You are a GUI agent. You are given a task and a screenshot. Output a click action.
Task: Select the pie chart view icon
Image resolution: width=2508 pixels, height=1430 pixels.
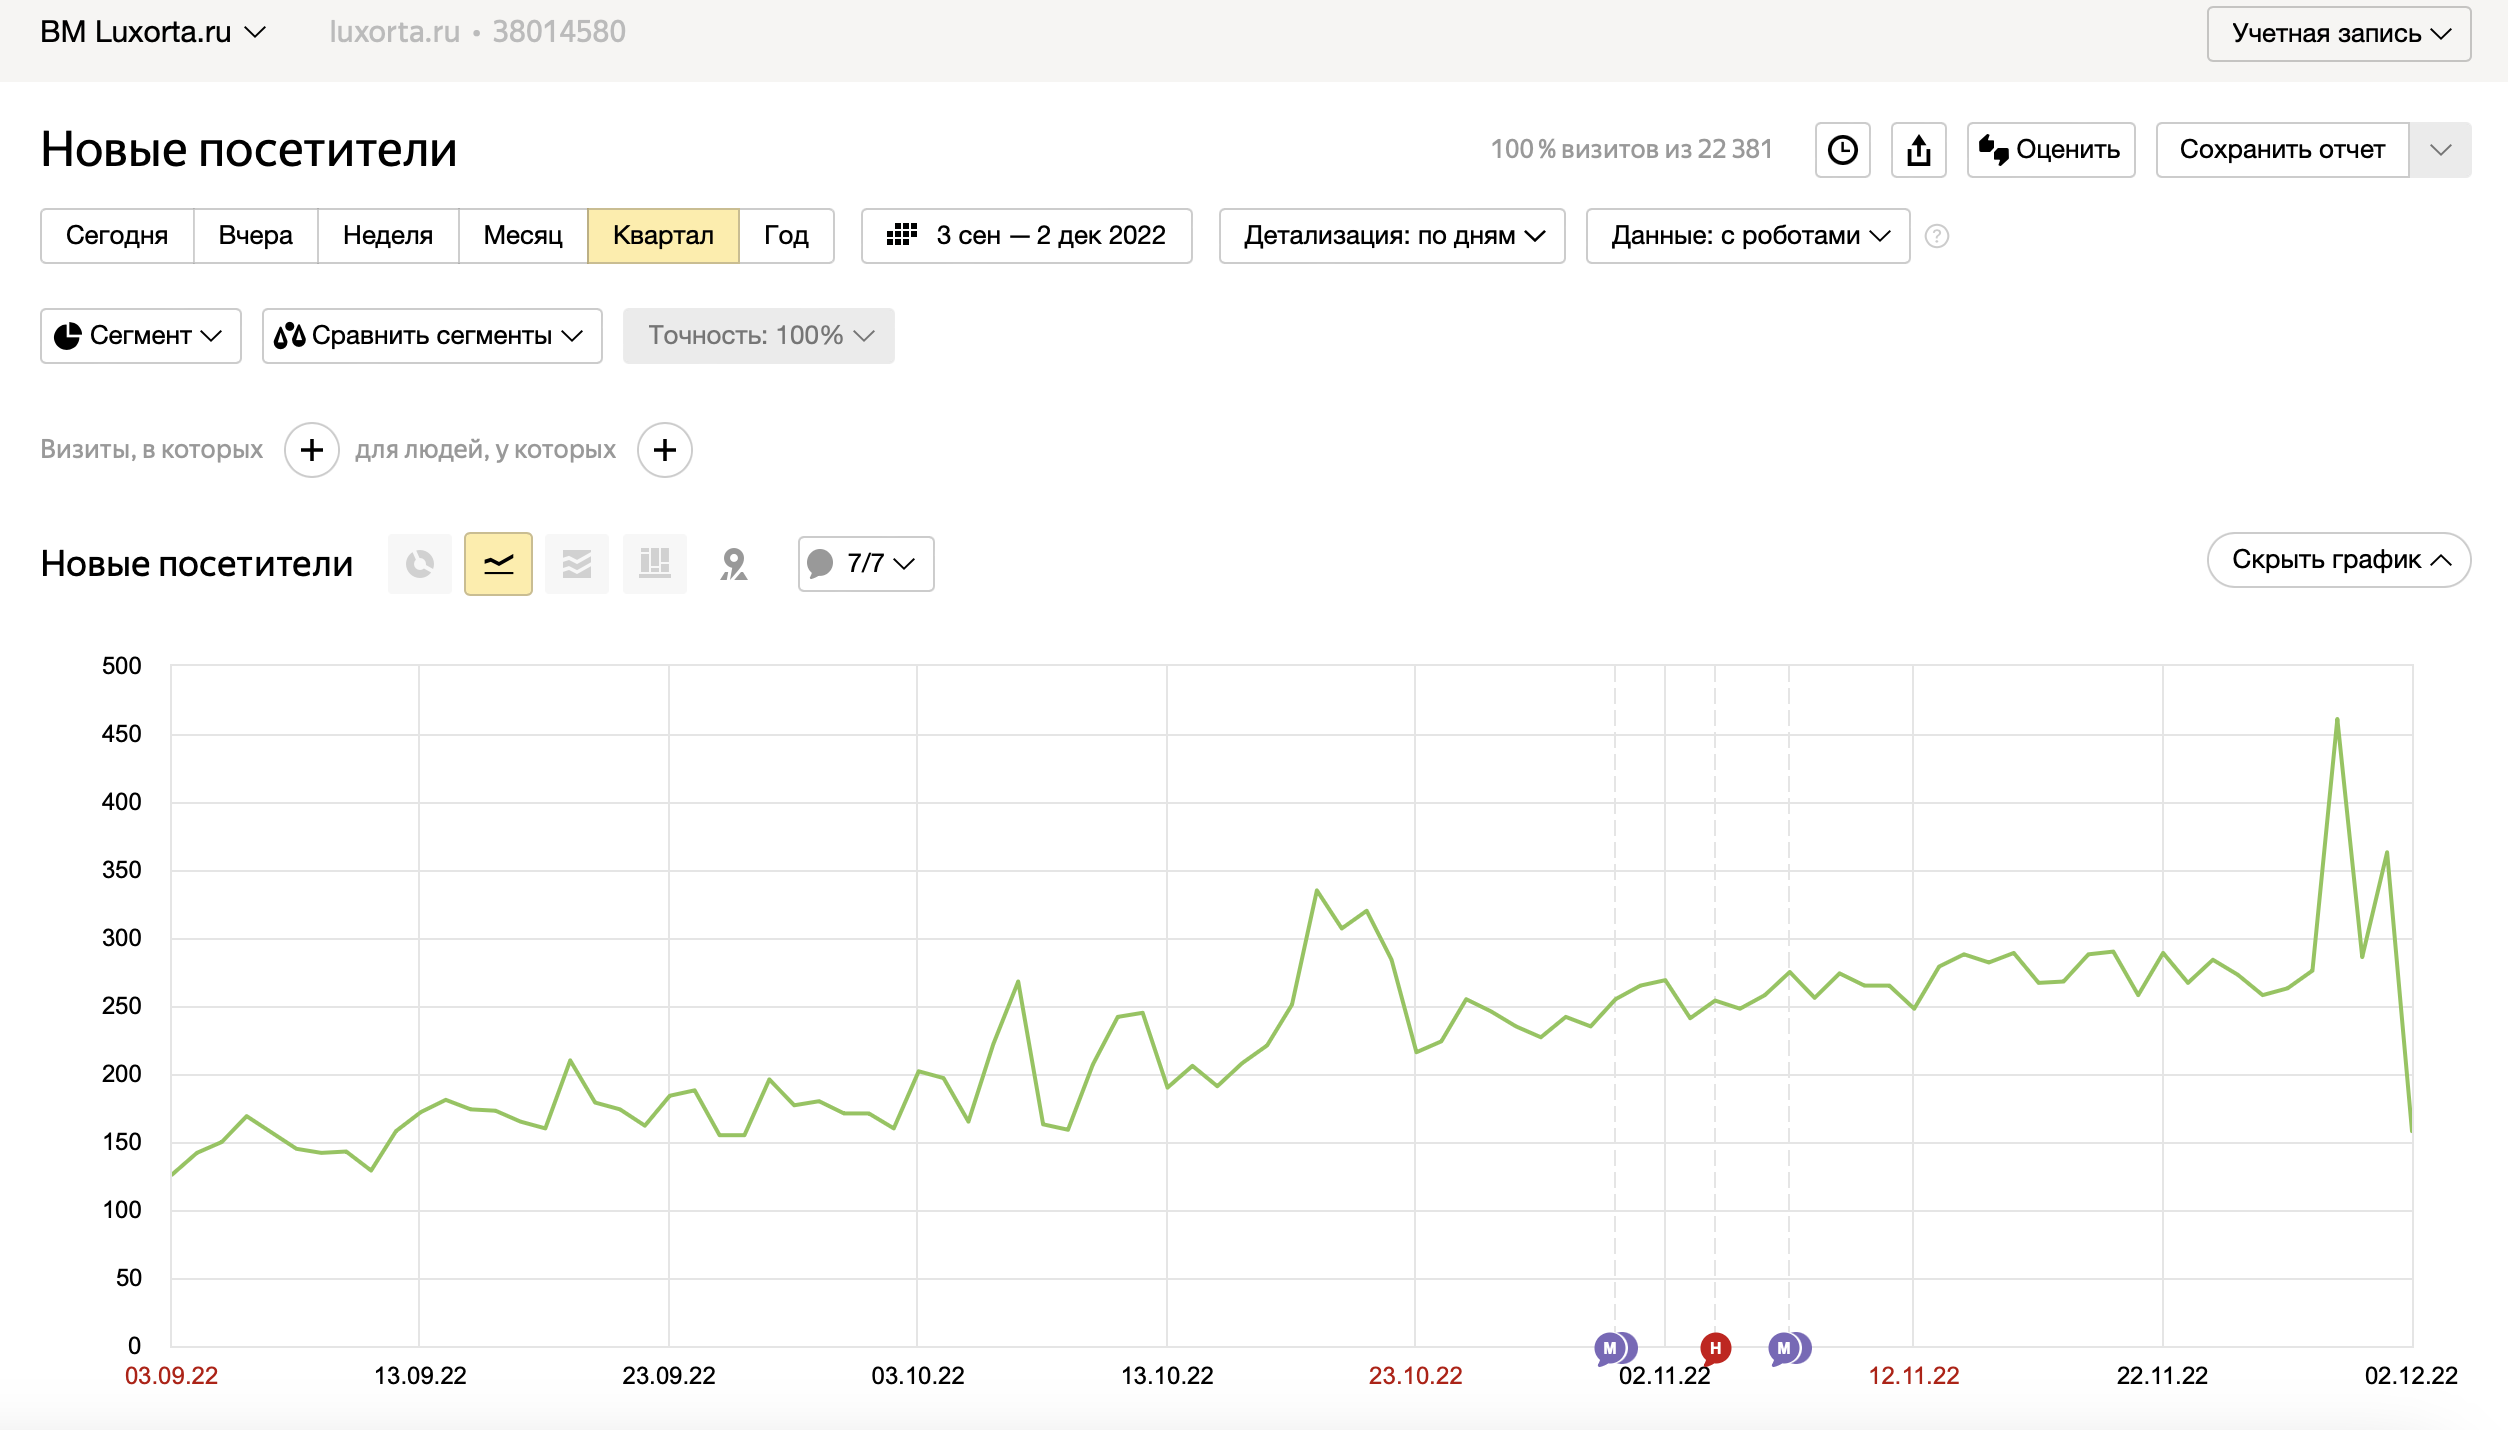click(420, 564)
